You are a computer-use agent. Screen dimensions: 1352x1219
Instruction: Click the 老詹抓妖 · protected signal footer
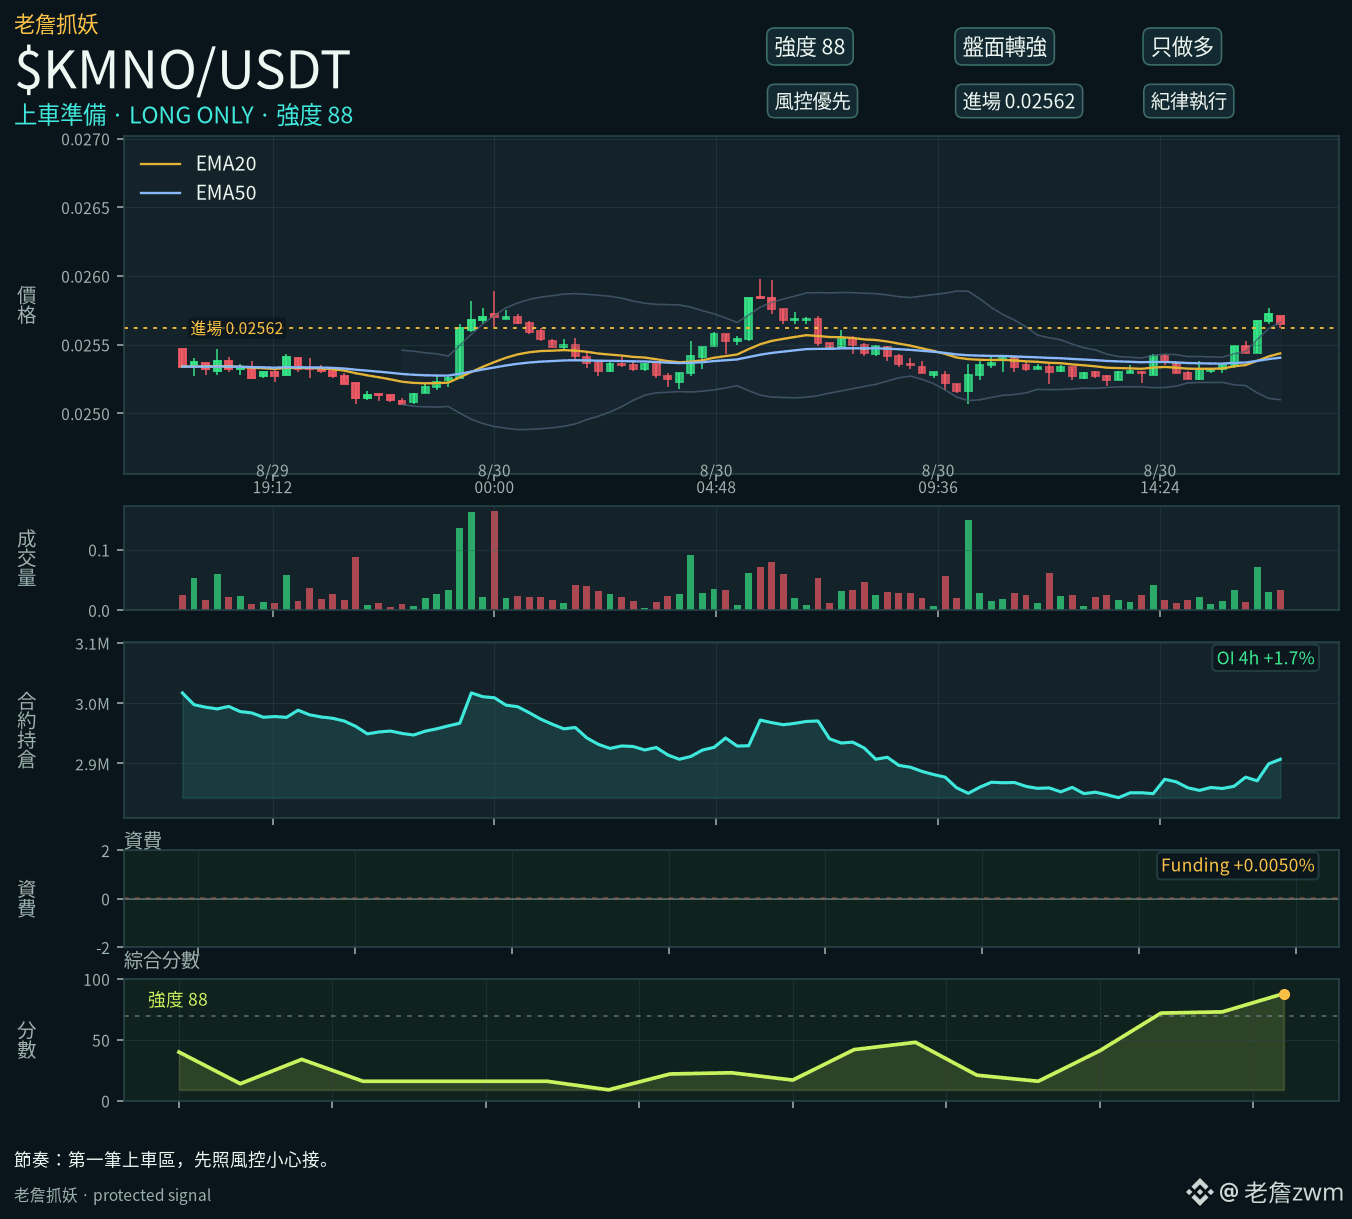pyautogui.click(x=113, y=1195)
